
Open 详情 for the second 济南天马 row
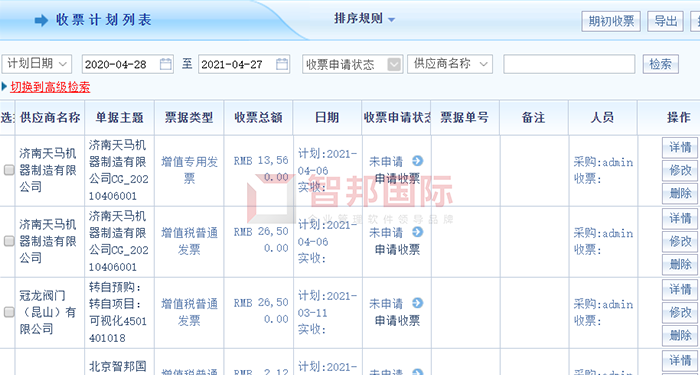680,218
